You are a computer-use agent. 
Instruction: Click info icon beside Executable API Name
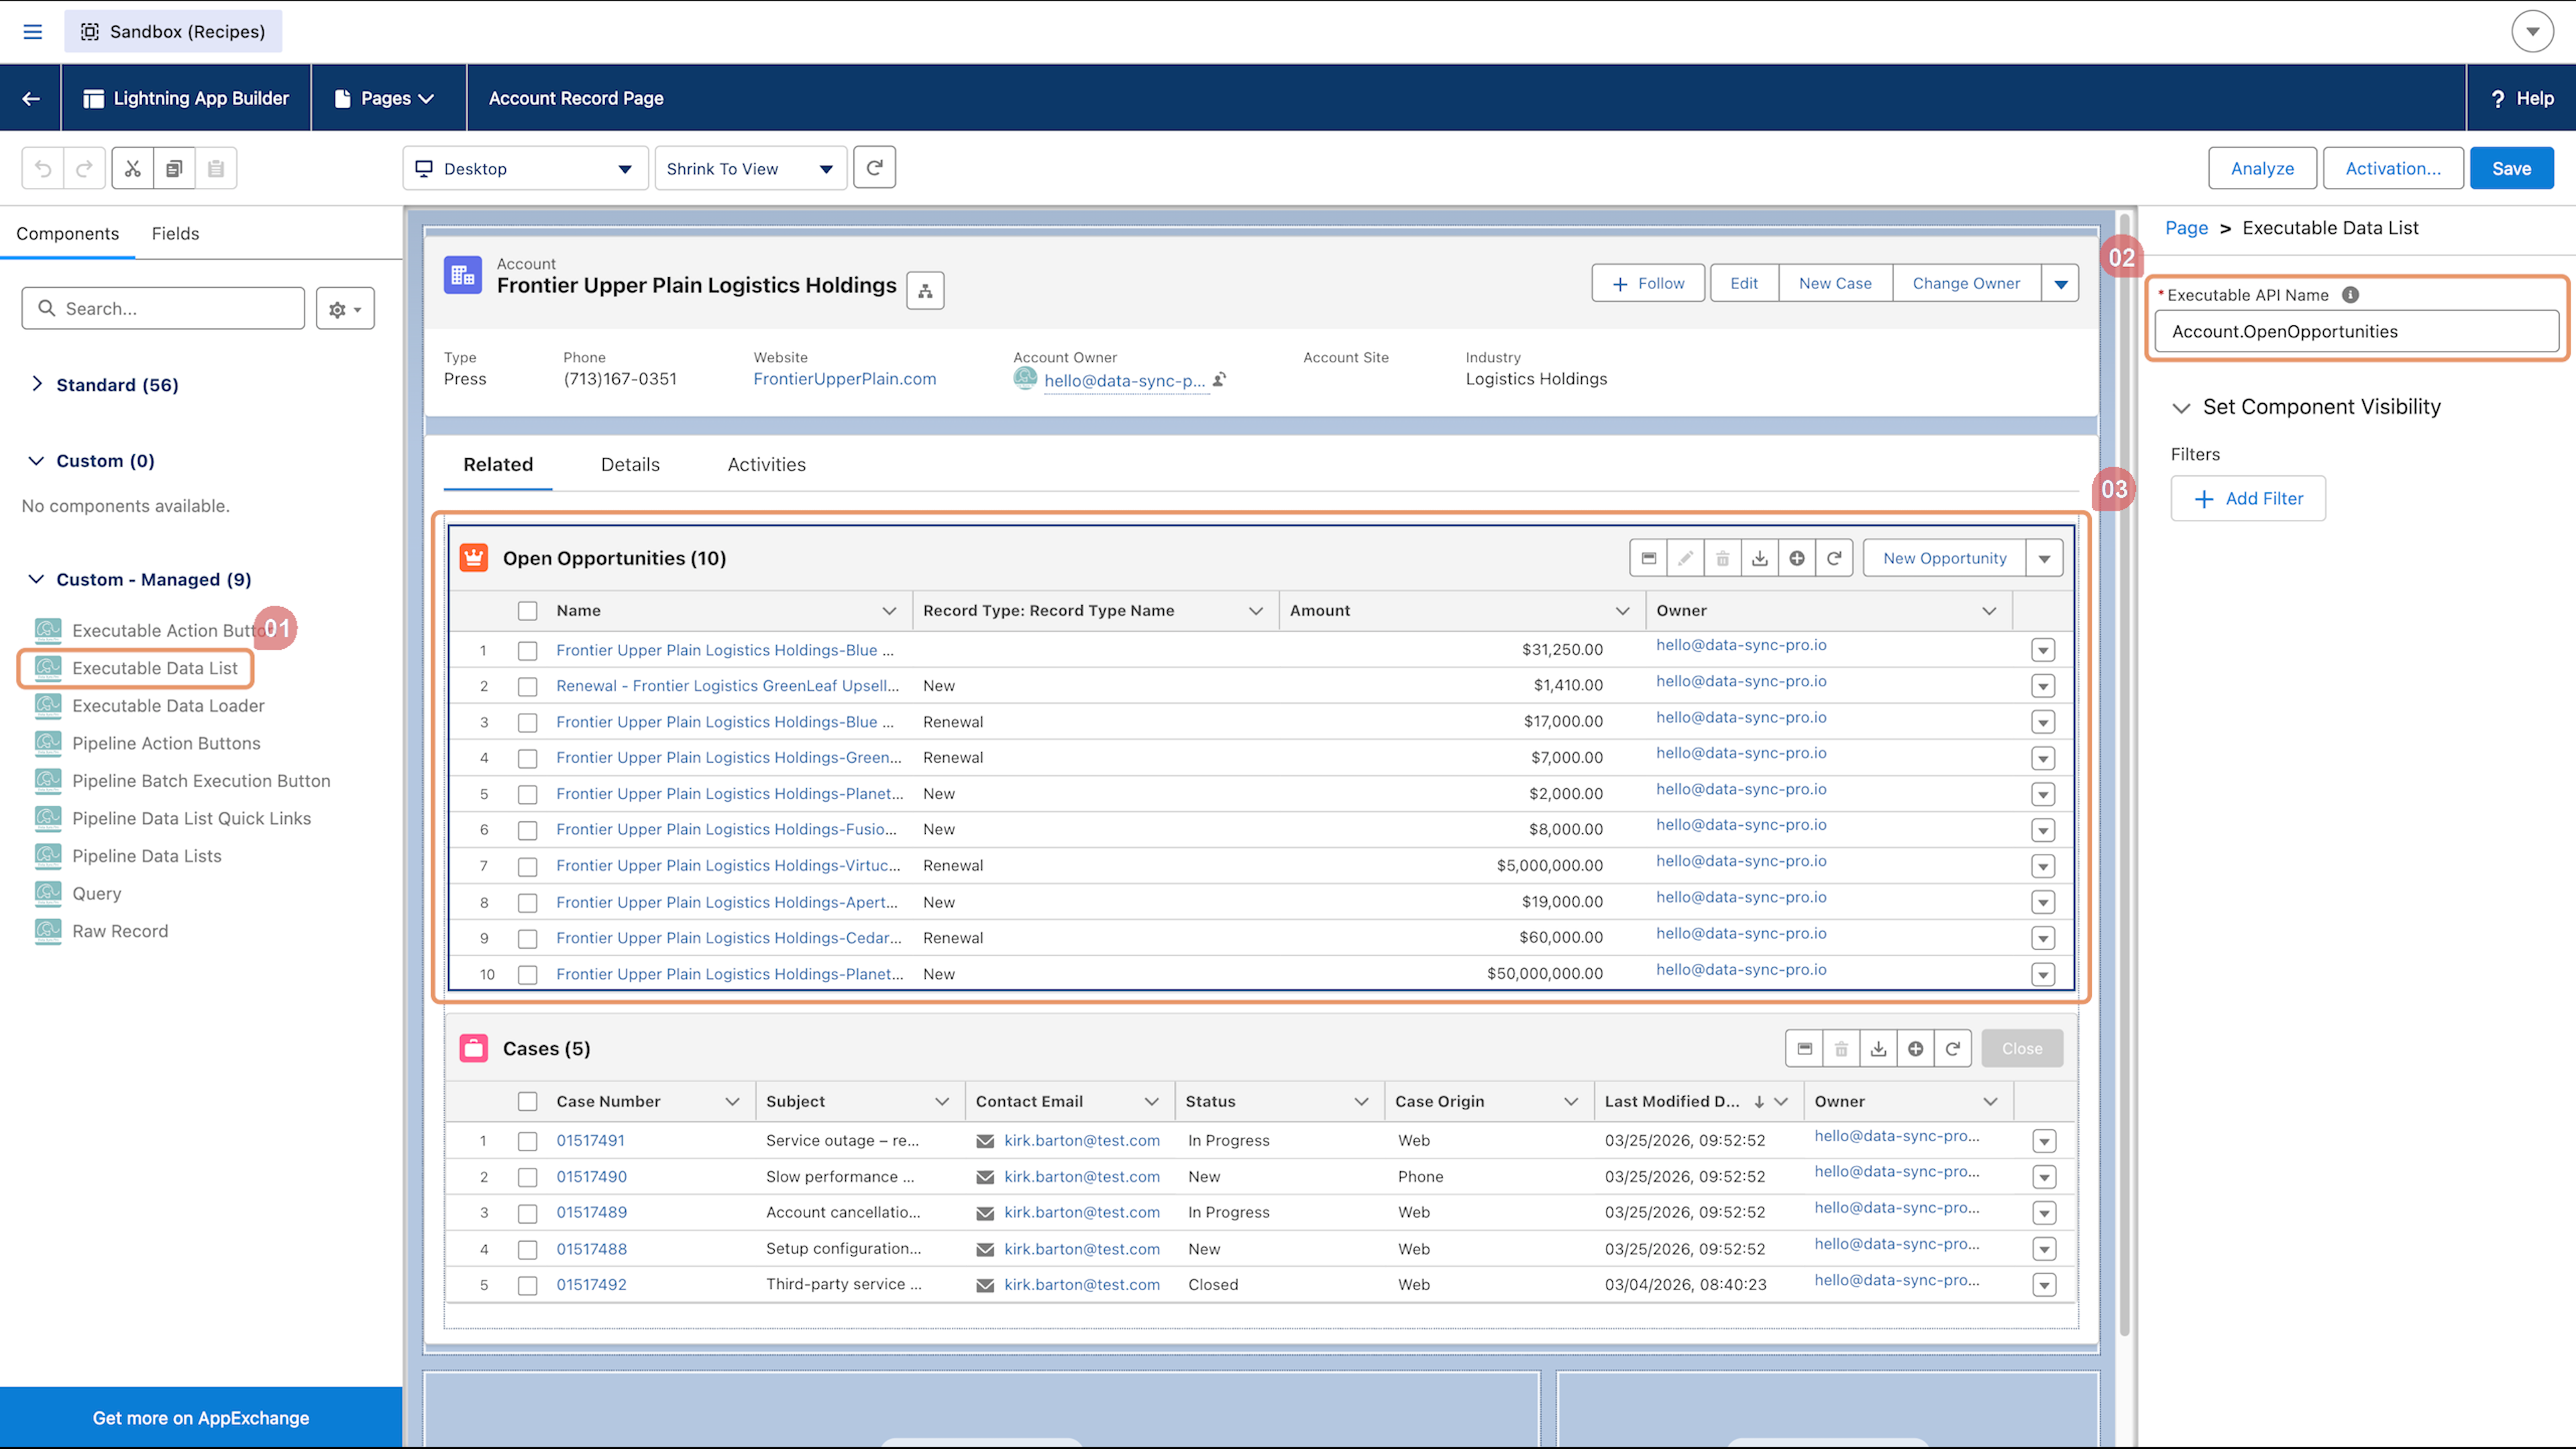[2350, 295]
